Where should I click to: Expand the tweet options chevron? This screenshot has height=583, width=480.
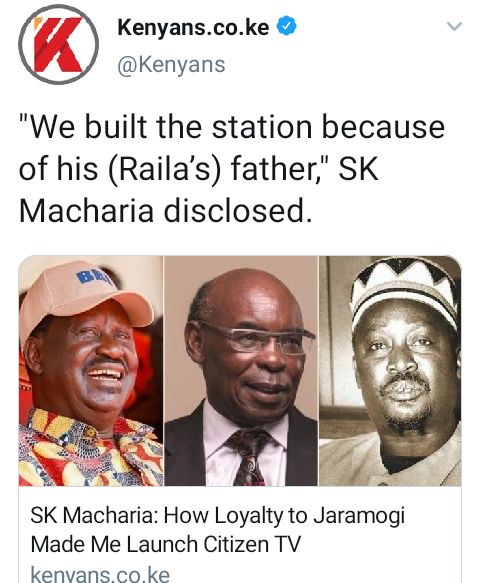click(454, 26)
